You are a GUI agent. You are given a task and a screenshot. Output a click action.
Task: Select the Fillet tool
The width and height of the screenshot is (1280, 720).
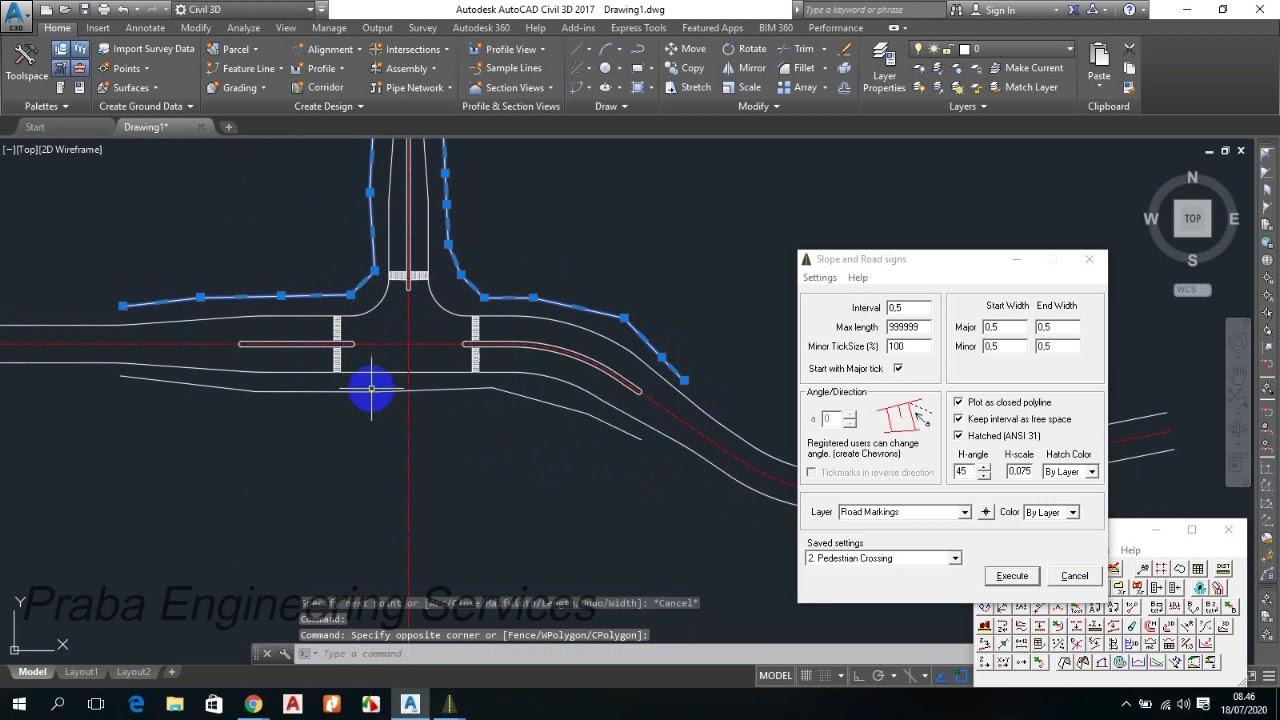click(x=796, y=68)
